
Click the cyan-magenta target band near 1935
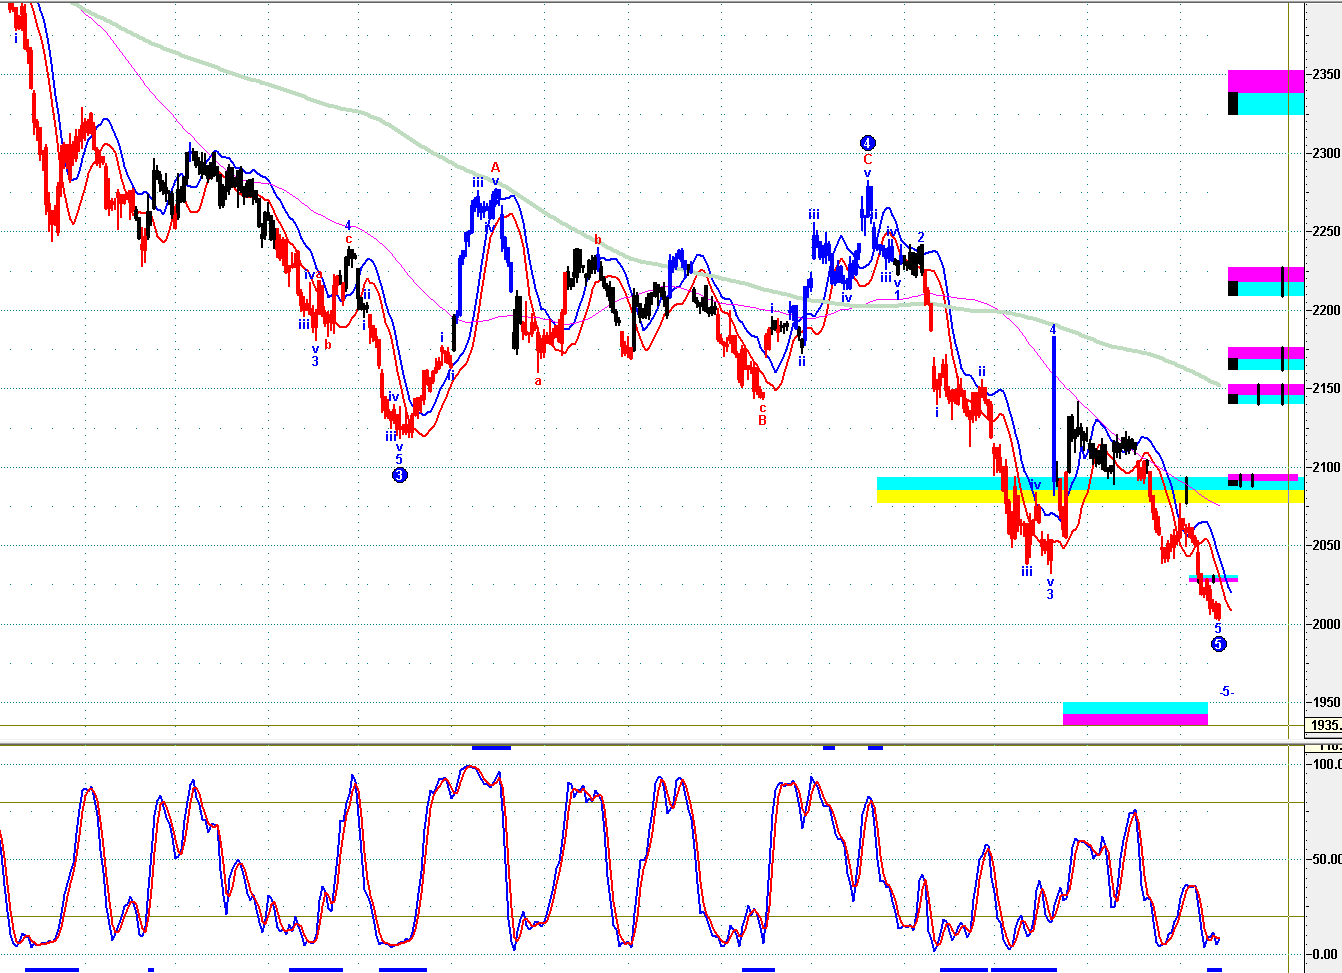tap(1135, 713)
